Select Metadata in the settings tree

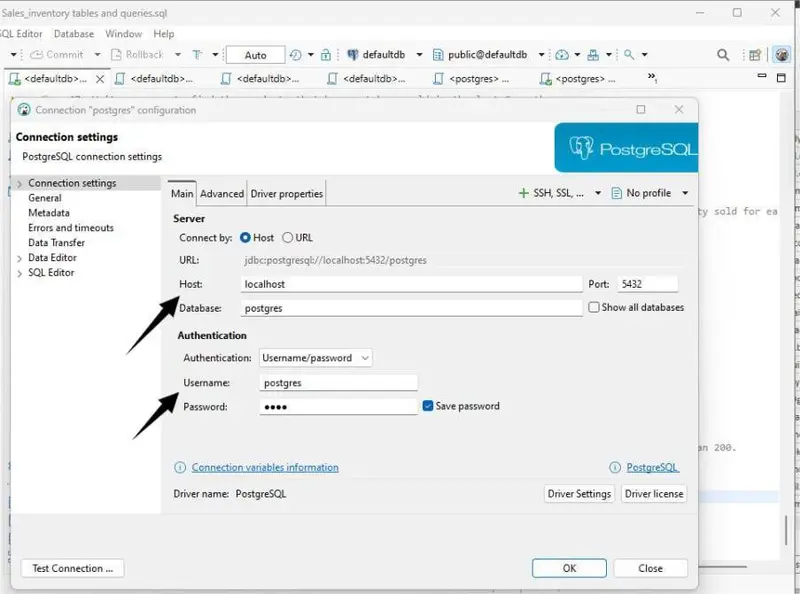pos(49,213)
